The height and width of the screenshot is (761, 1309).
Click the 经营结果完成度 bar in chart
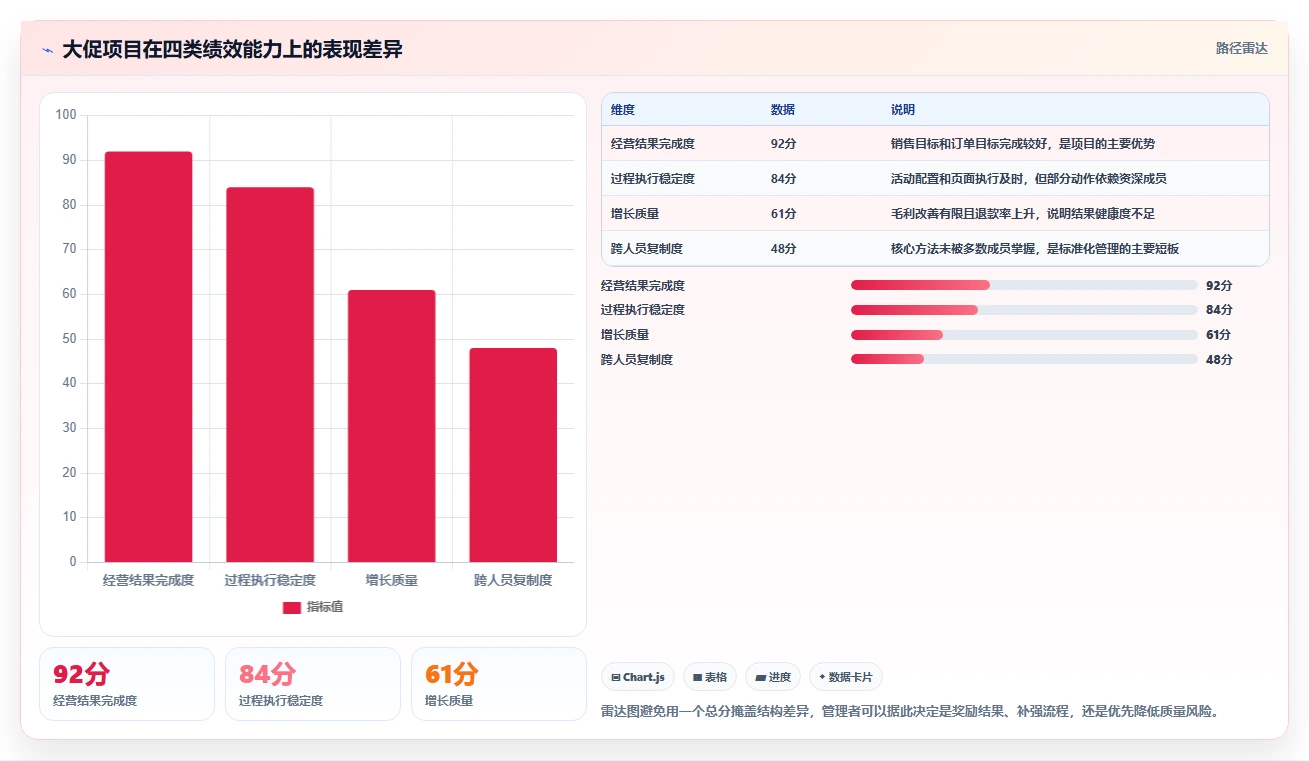pos(148,357)
